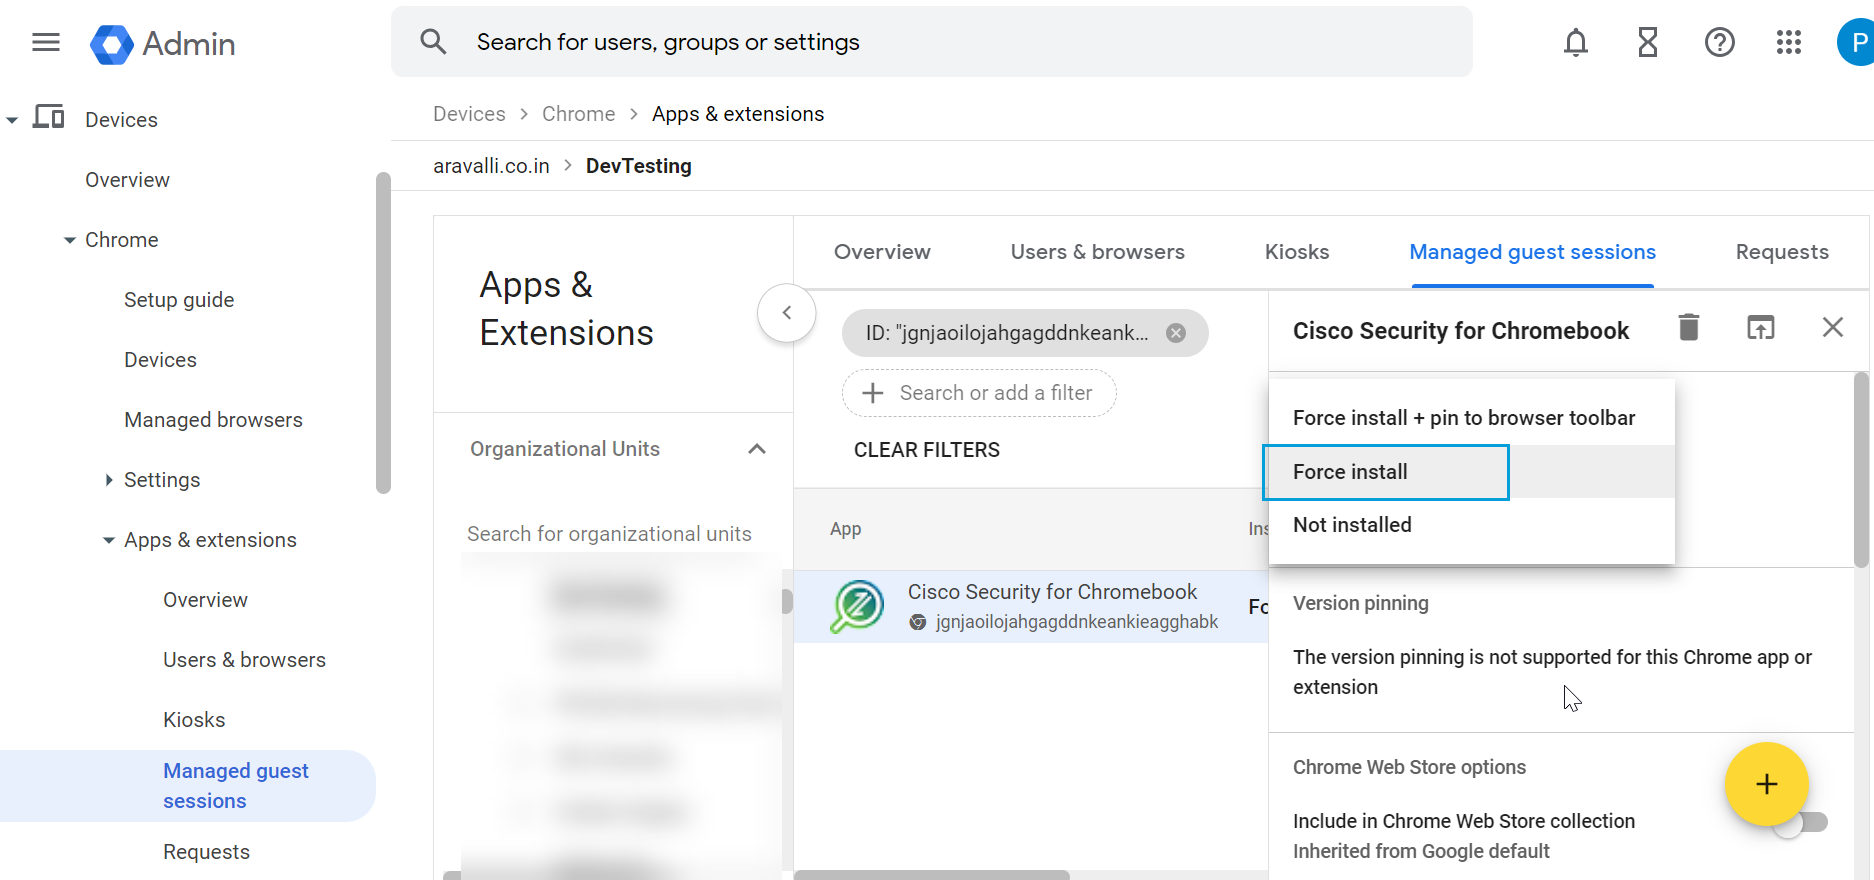Focus the Search for users, groups or settings field
The height and width of the screenshot is (880, 1874).
coord(931,42)
